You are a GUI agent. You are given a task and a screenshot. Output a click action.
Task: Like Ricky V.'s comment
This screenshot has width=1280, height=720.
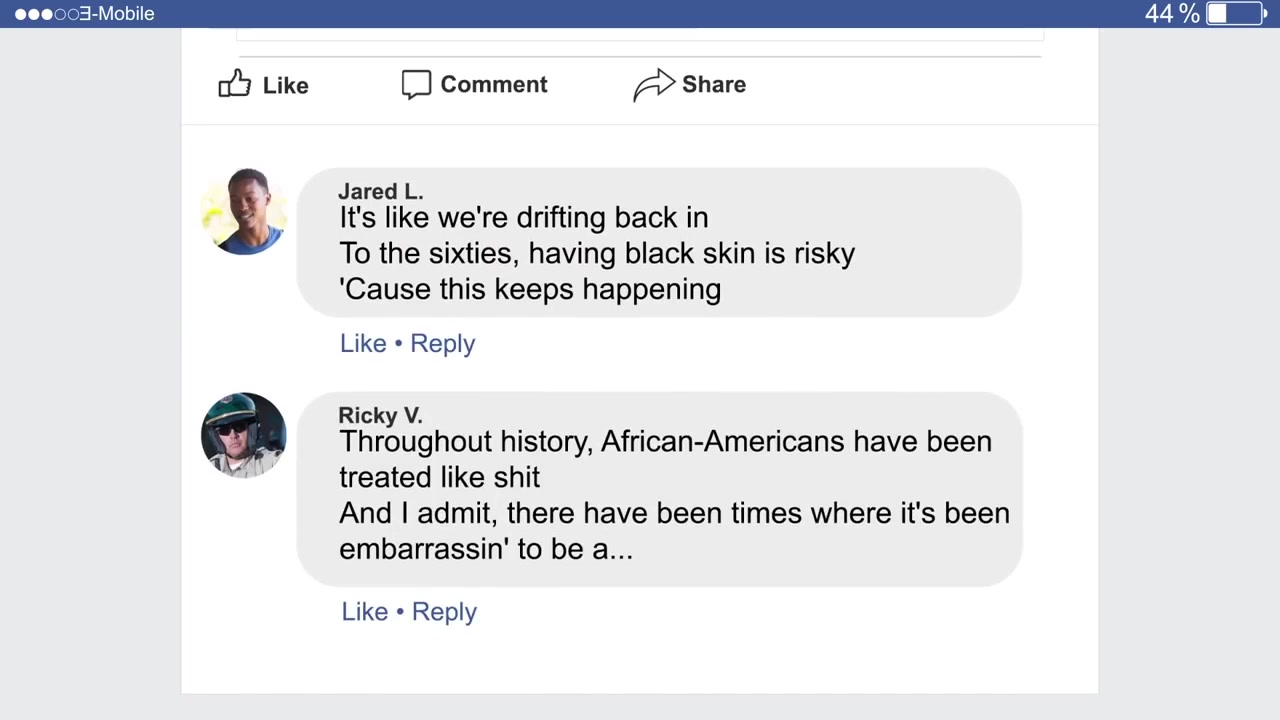[x=365, y=611]
